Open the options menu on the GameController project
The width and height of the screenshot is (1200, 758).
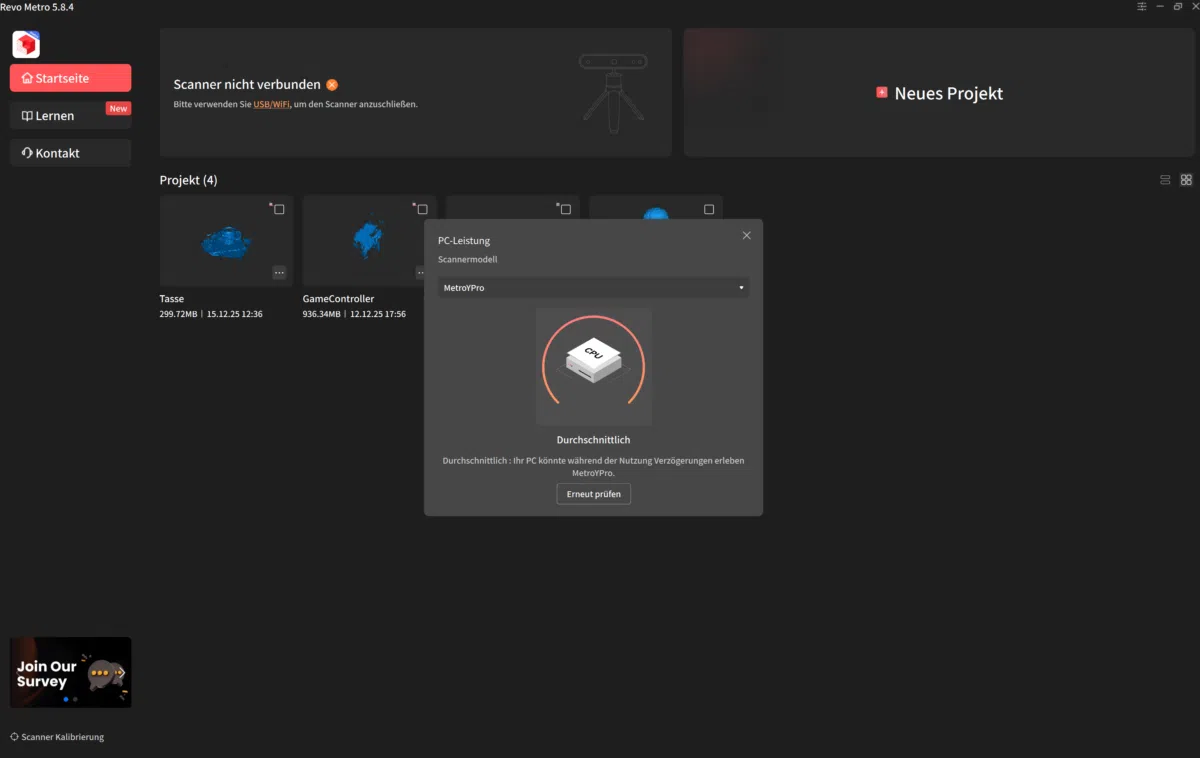tap(421, 271)
